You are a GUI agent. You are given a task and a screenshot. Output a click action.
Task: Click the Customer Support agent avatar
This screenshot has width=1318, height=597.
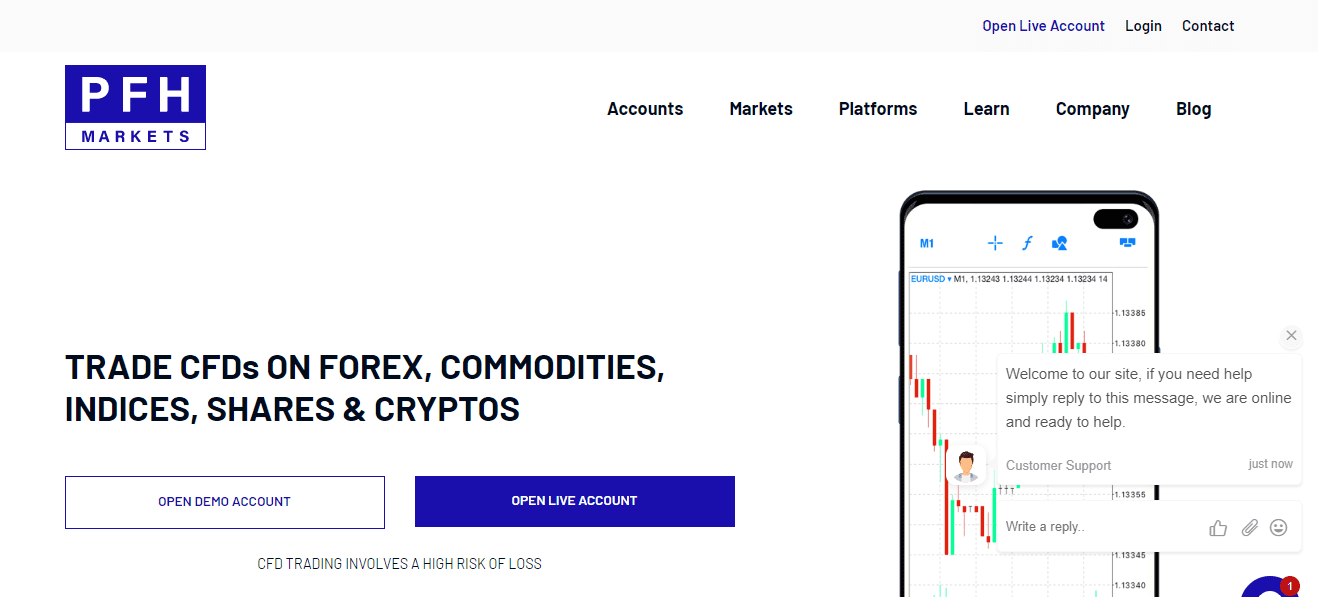tap(966, 466)
